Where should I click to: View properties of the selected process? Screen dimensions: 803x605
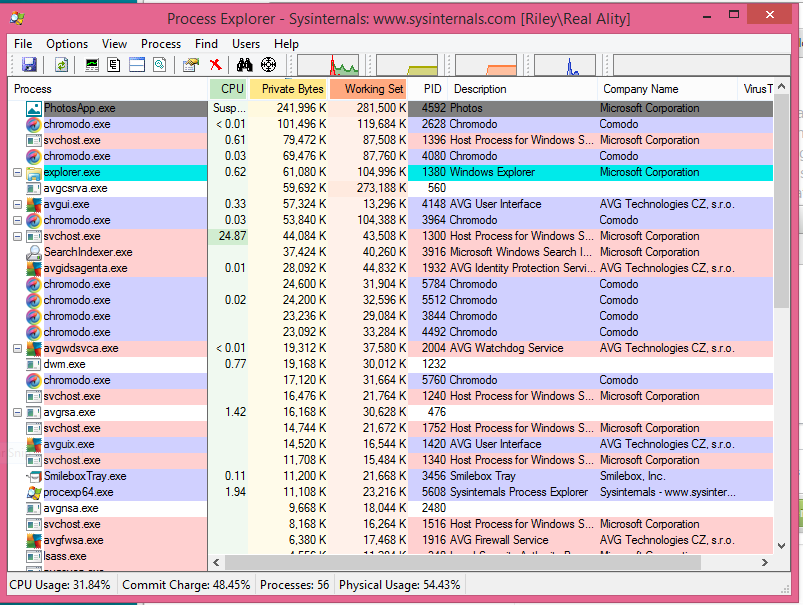[x=190, y=64]
